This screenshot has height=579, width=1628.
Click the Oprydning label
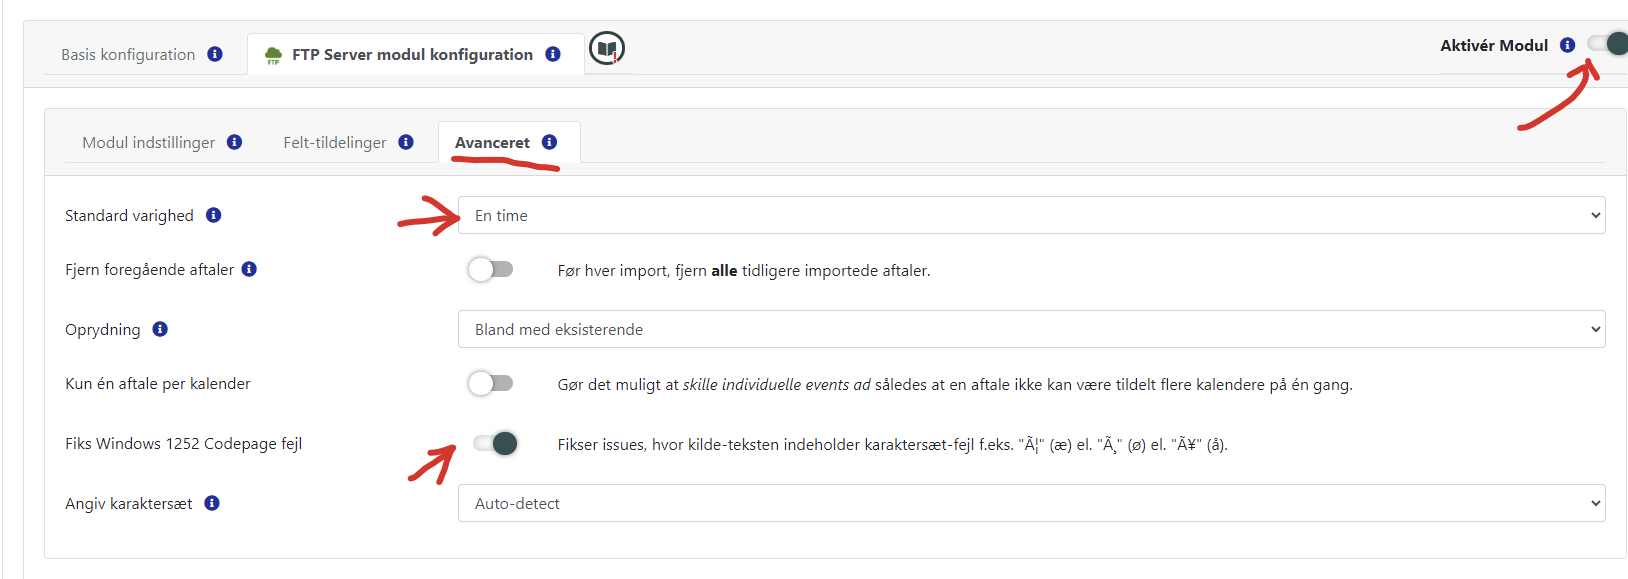point(102,329)
